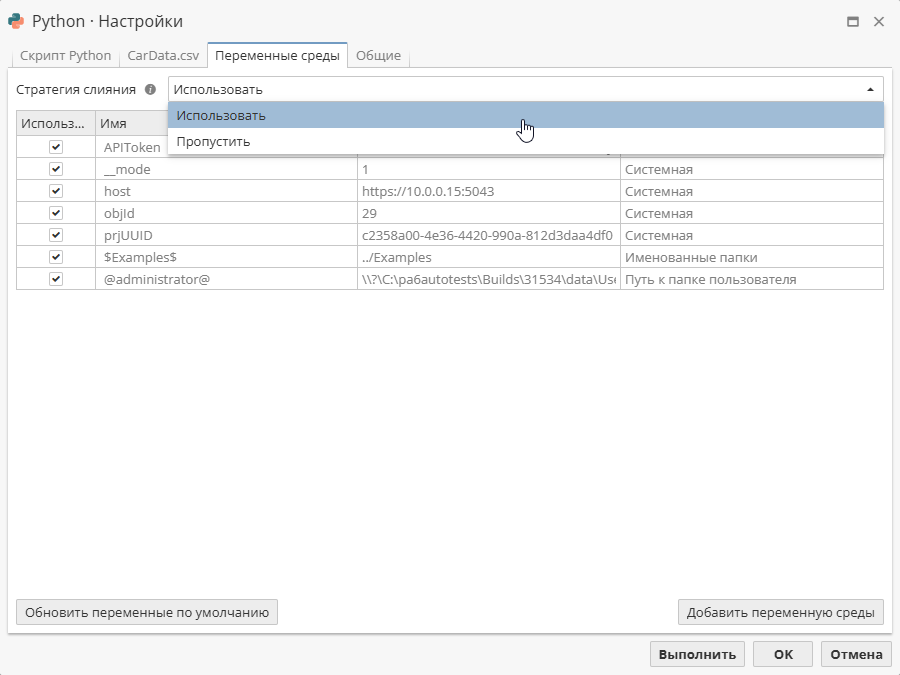Disable the prjUUID variable checkbox
The height and width of the screenshot is (675, 900).
click(55, 234)
